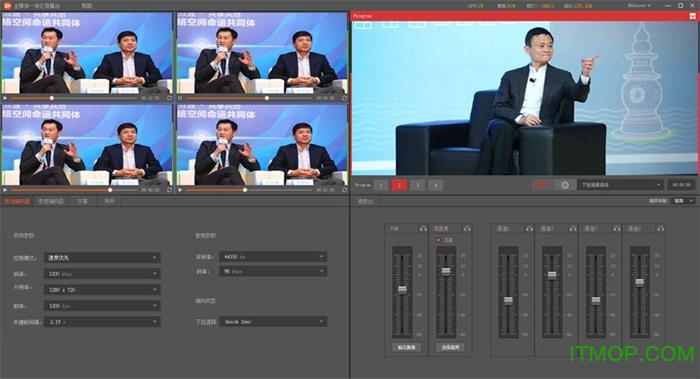Toggle the orange radio option under second strip
This screenshot has width=700, height=379.
point(438,240)
